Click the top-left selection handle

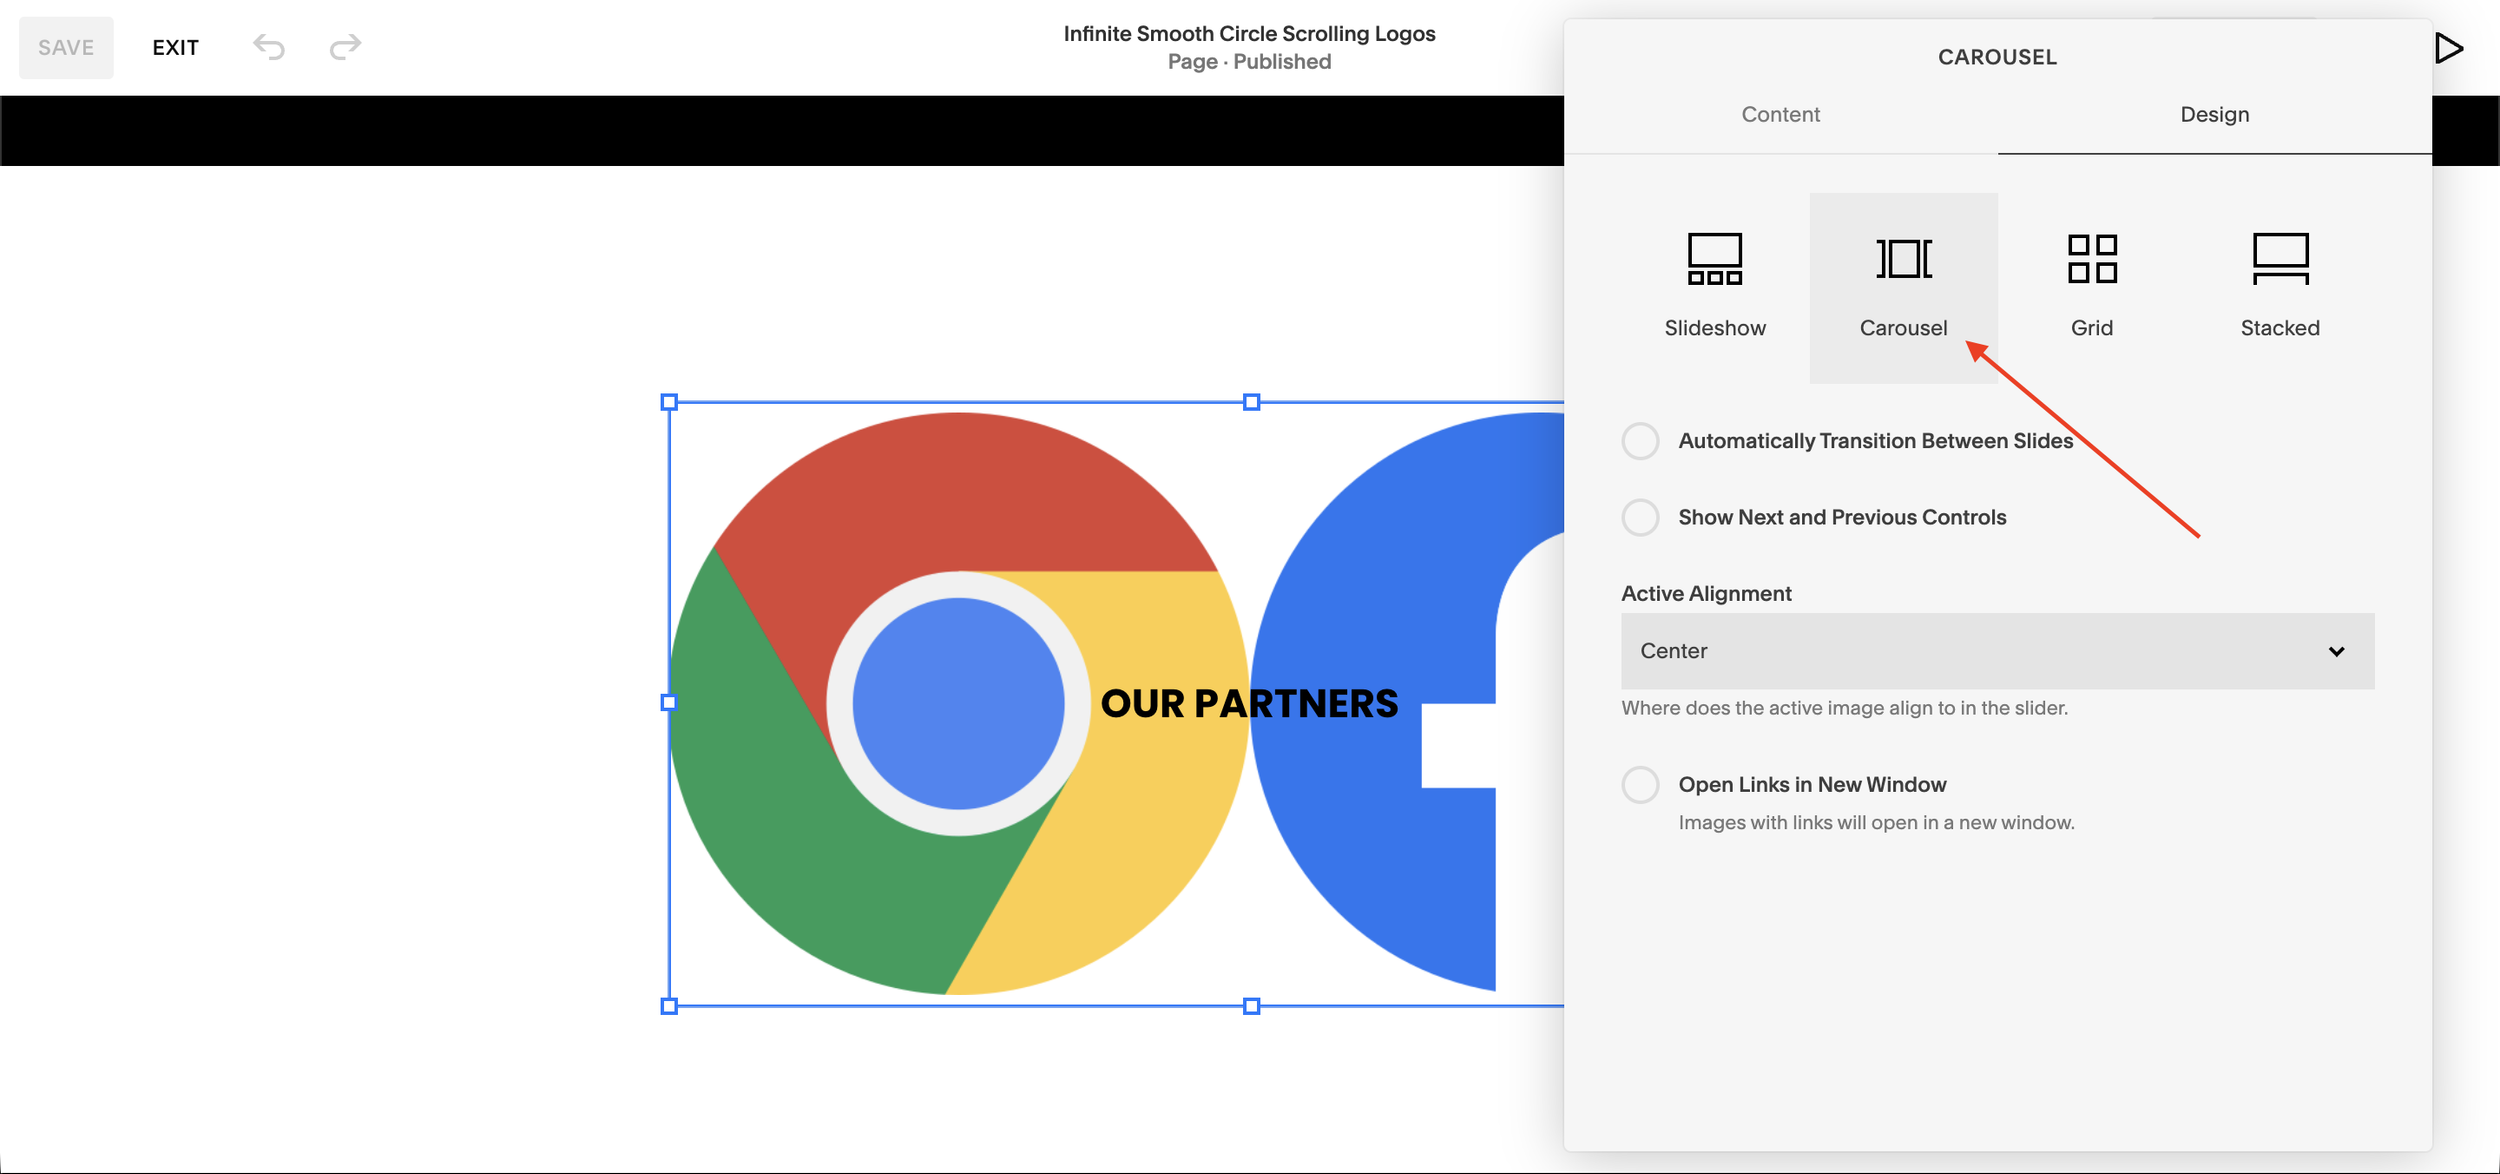[x=669, y=402]
